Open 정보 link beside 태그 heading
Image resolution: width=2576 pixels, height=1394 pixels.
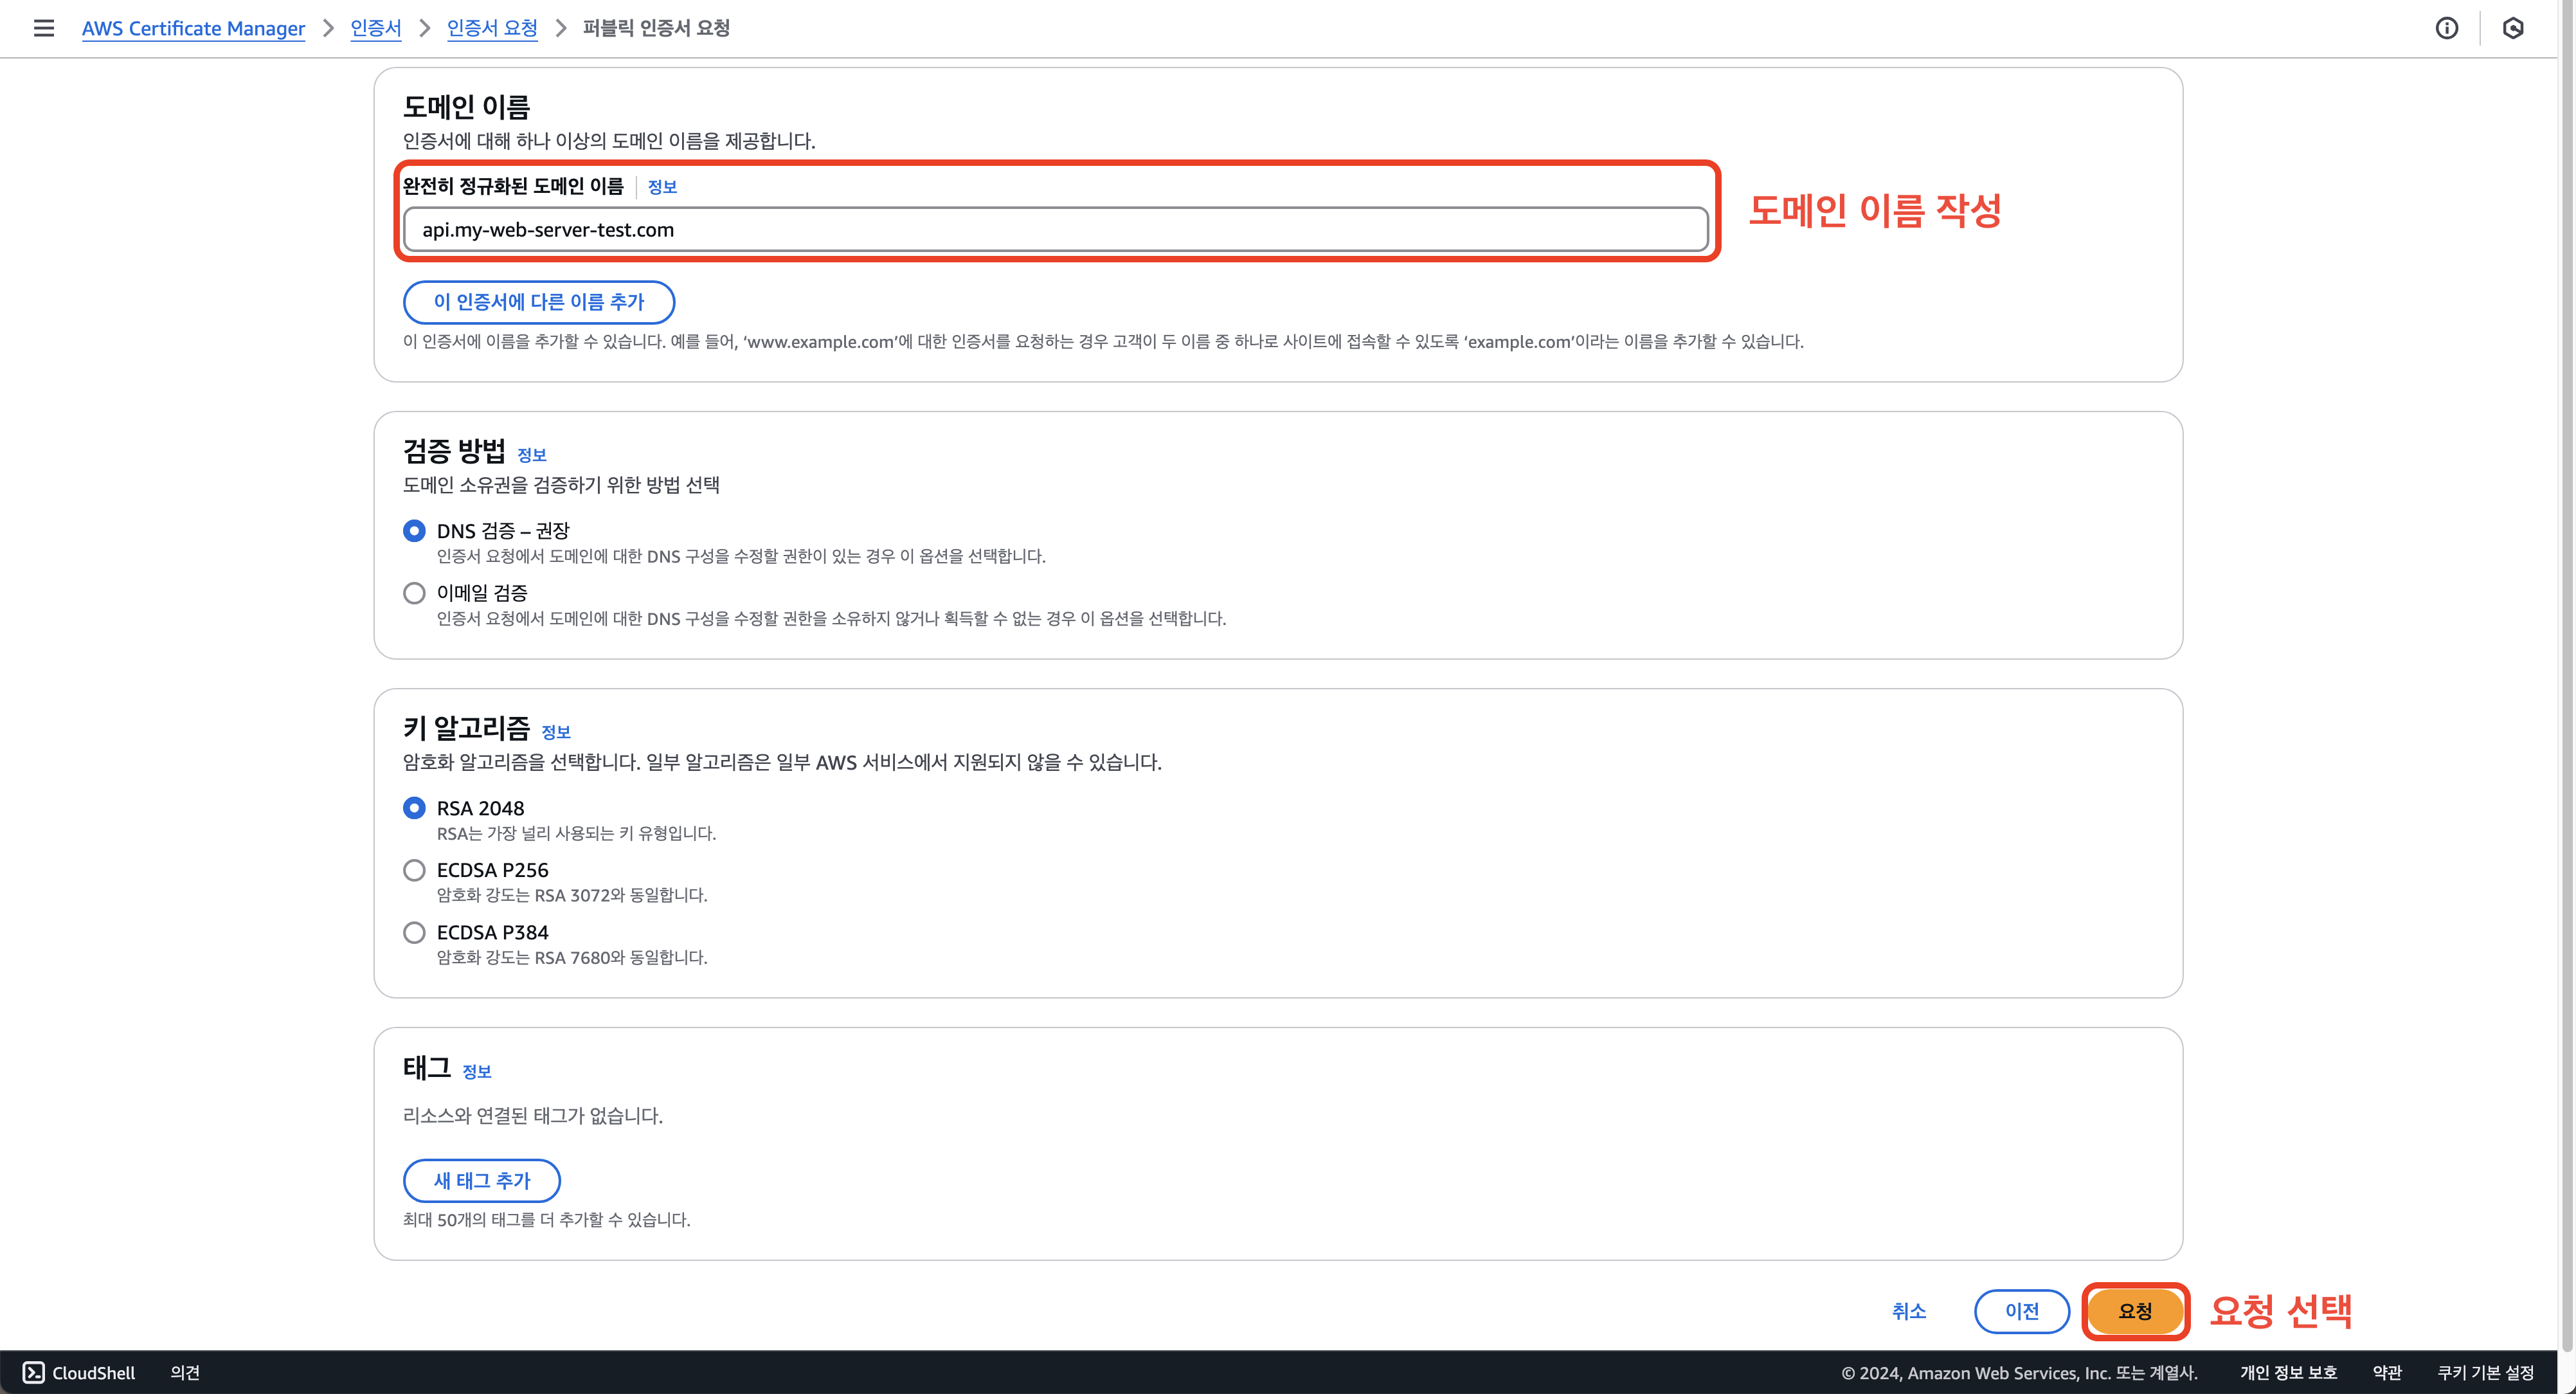click(477, 1072)
